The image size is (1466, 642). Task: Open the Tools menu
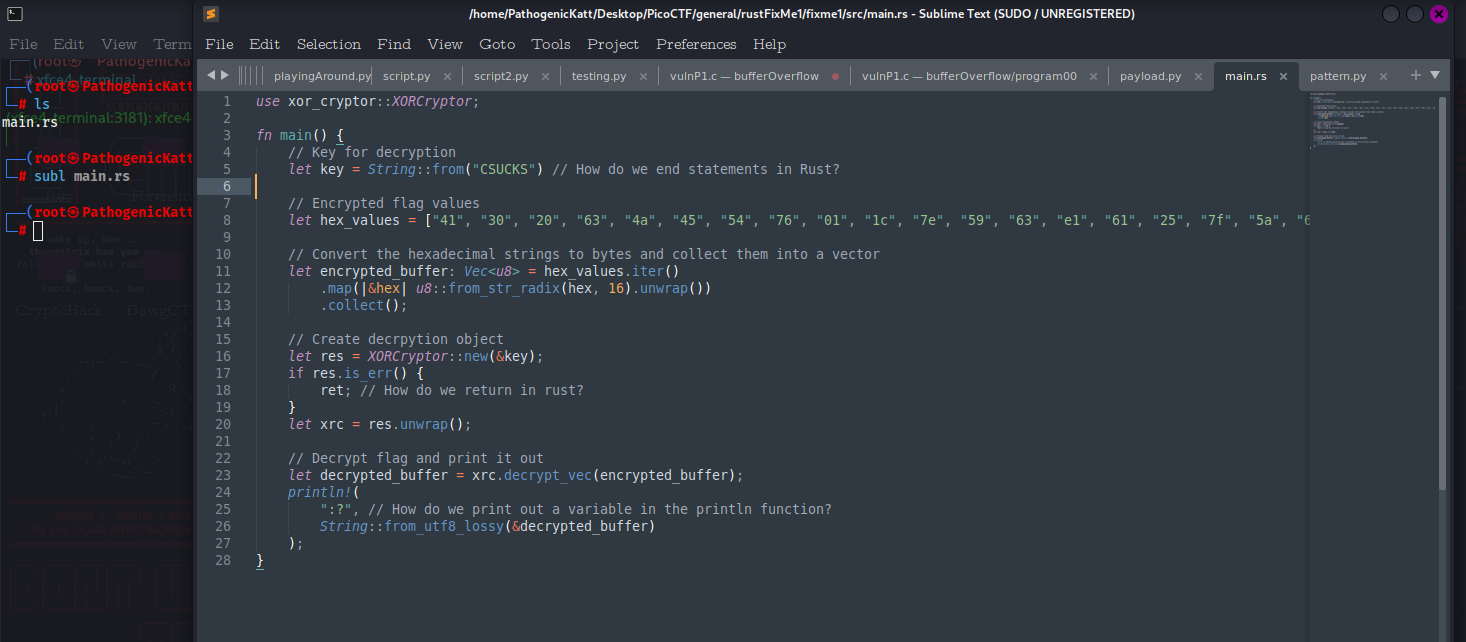(551, 44)
